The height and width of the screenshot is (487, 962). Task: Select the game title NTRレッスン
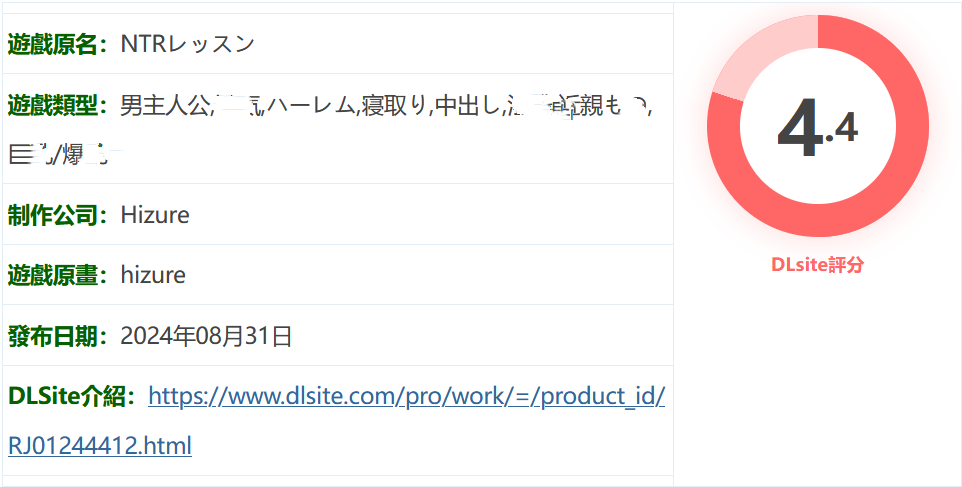(x=187, y=44)
